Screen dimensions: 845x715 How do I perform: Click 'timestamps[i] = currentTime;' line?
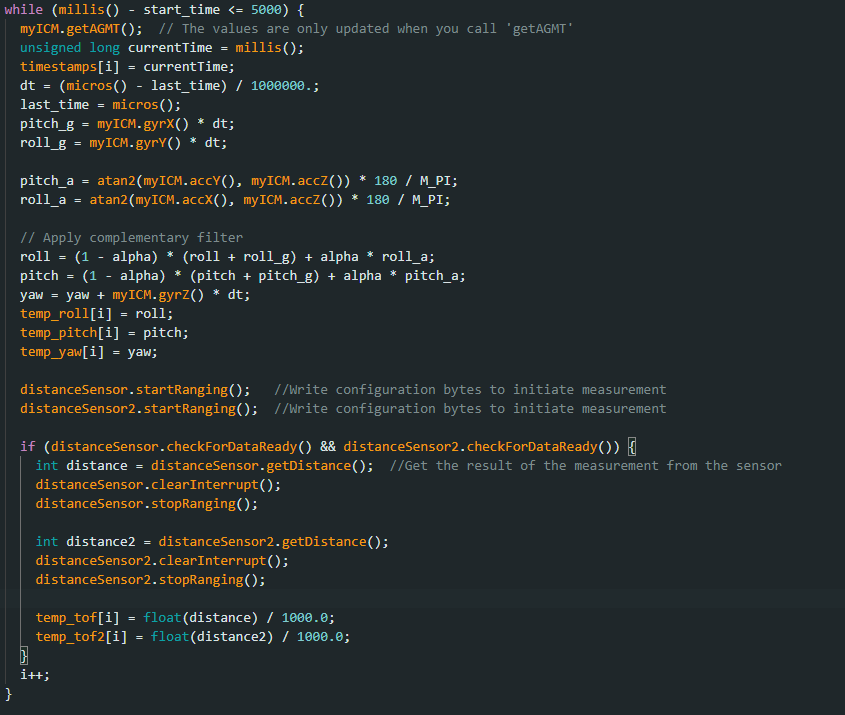(x=128, y=67)
